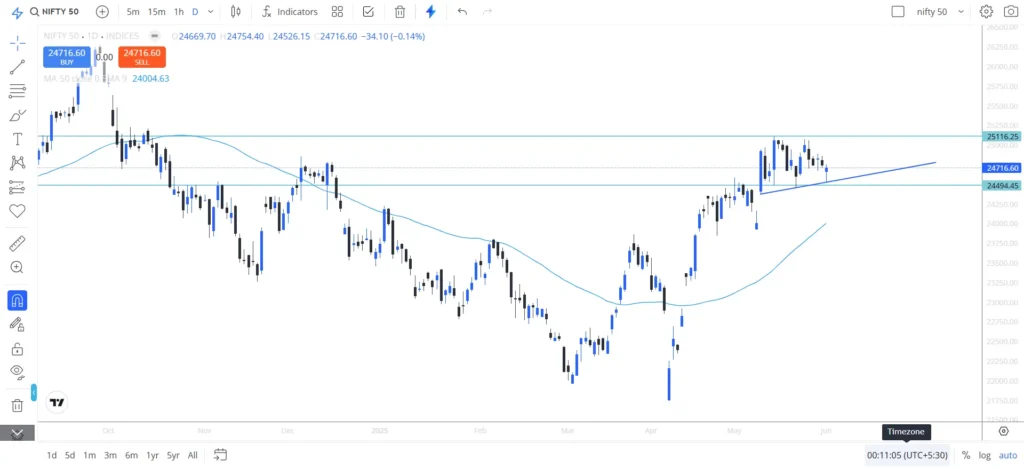Switch to 15m timeframe
Screen dimensions: 1024x468
[x=156, y=12]
